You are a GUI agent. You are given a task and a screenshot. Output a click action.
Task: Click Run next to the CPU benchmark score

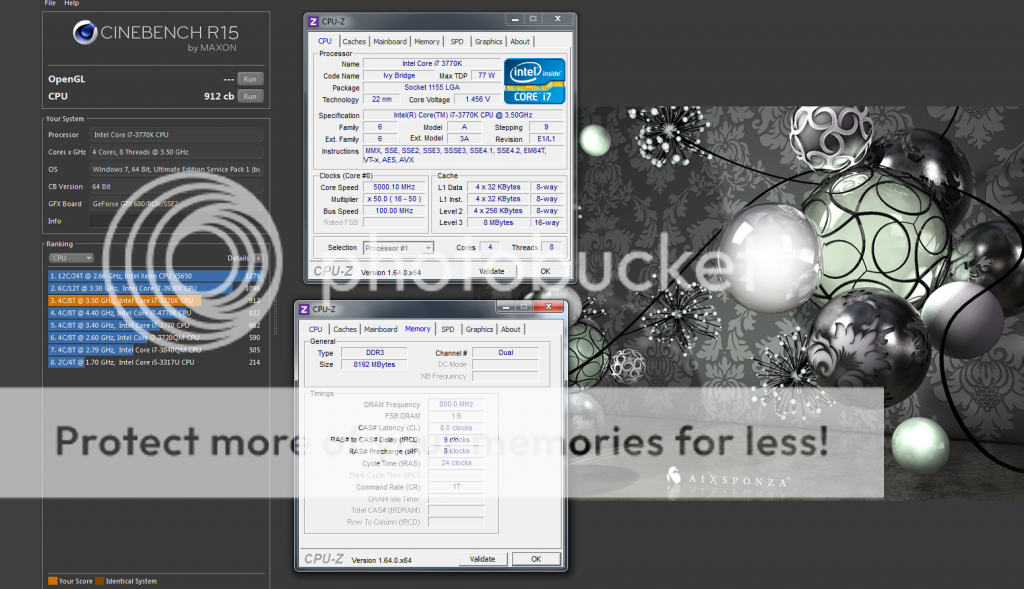click(250, 96)
